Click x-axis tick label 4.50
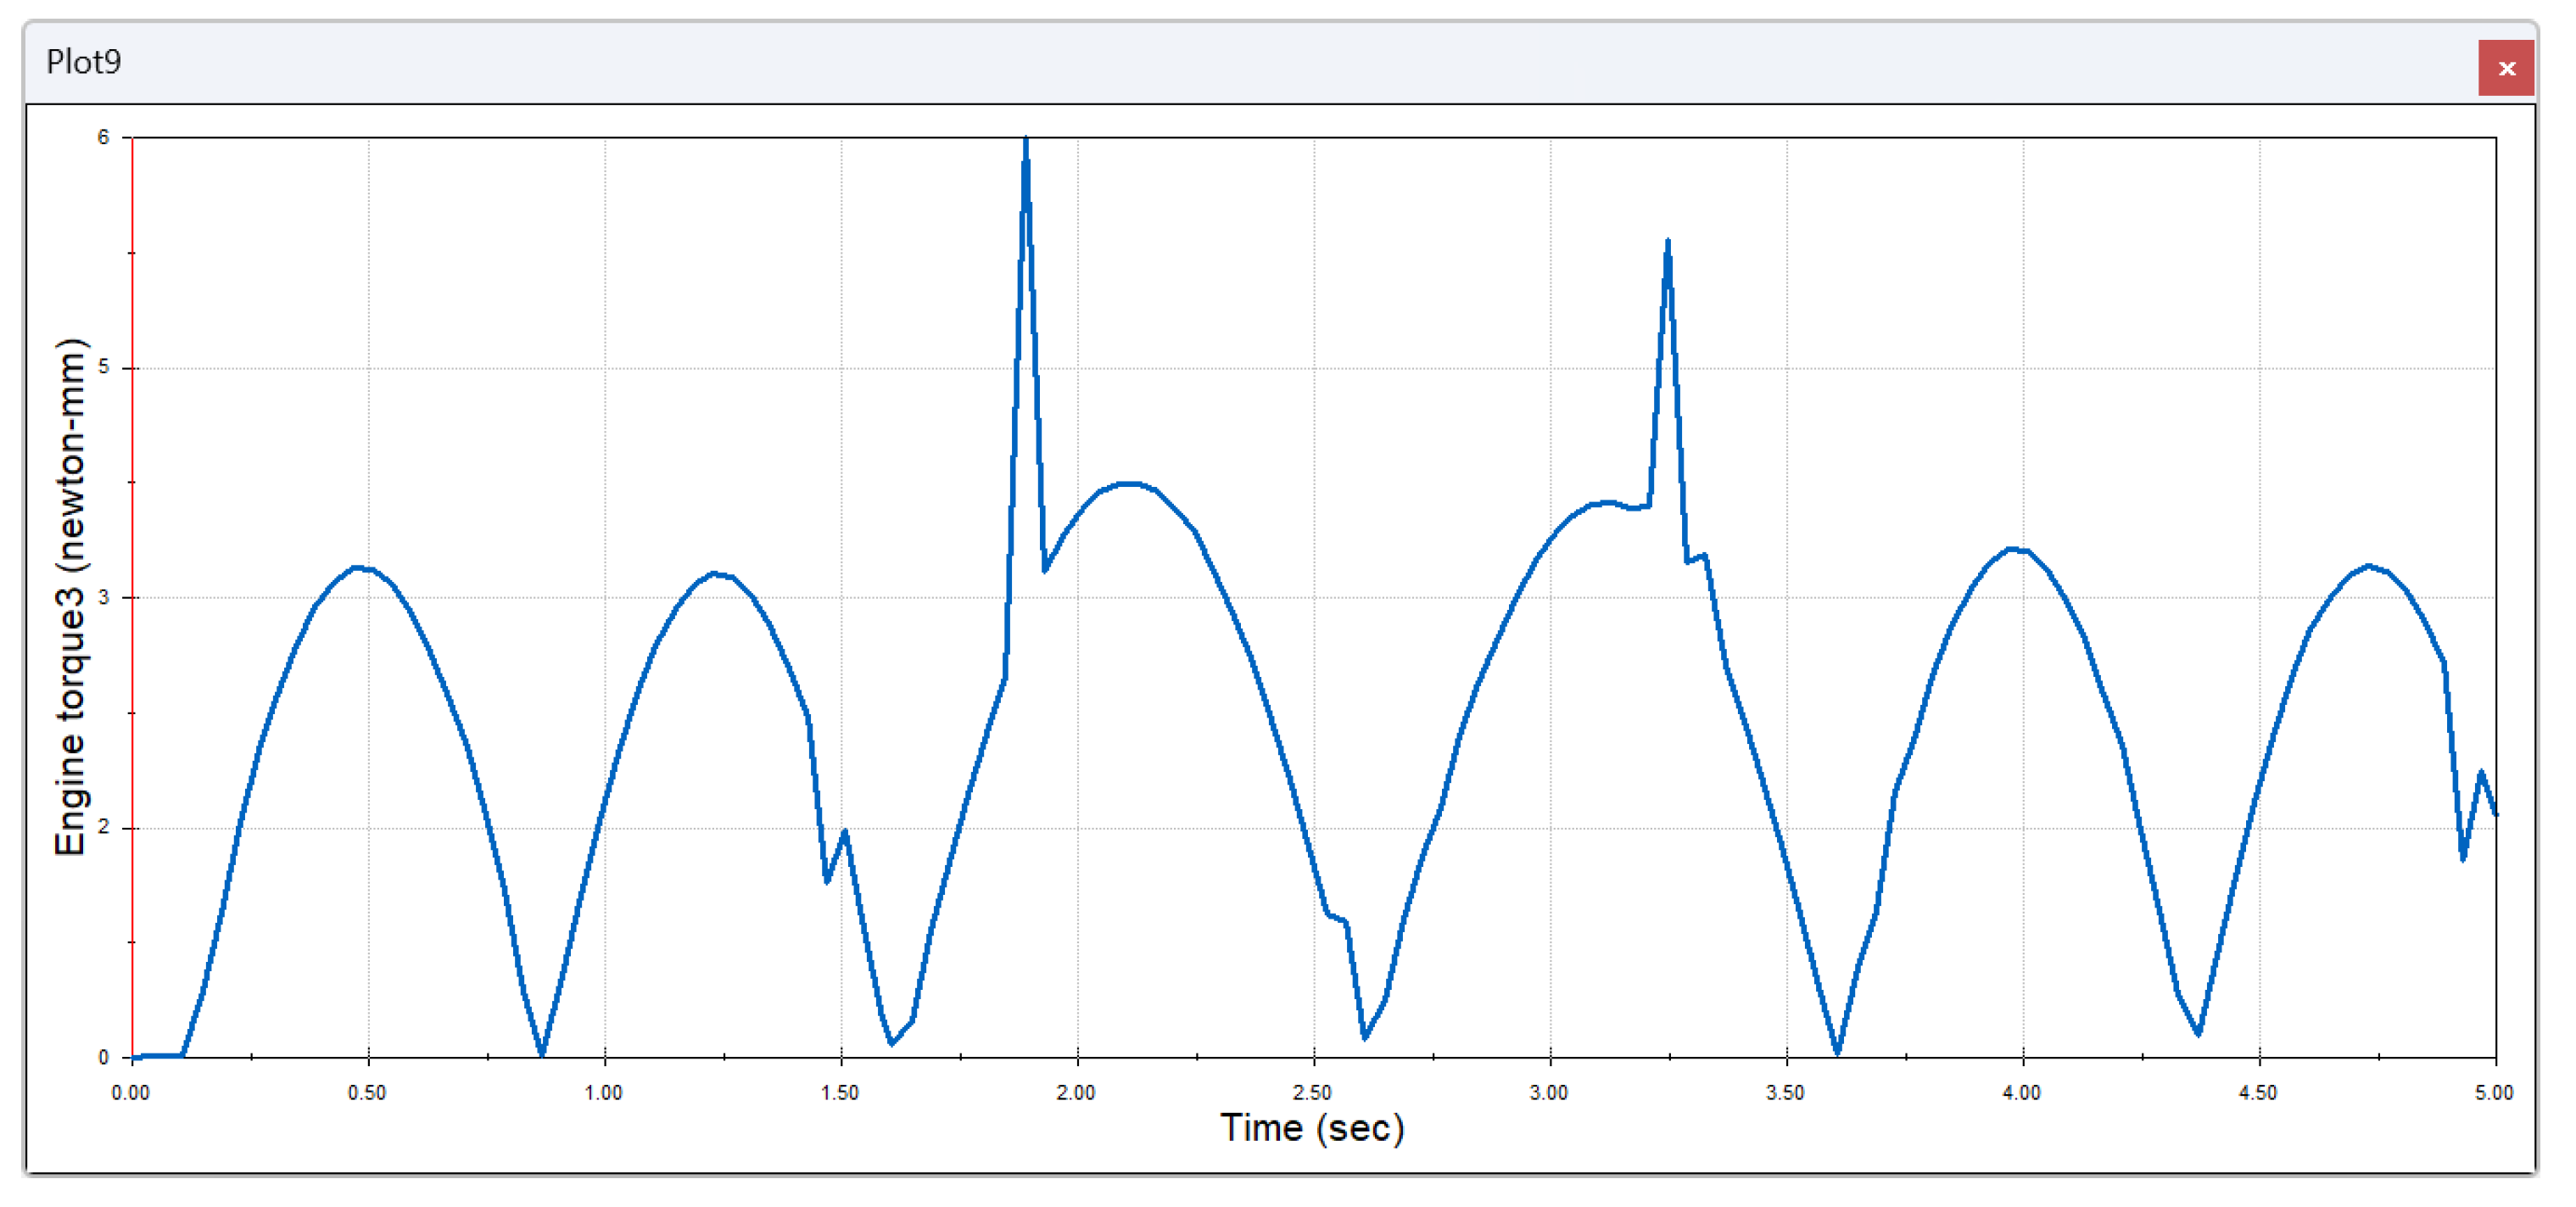2576x1207 pixels. (2258, 1093)
